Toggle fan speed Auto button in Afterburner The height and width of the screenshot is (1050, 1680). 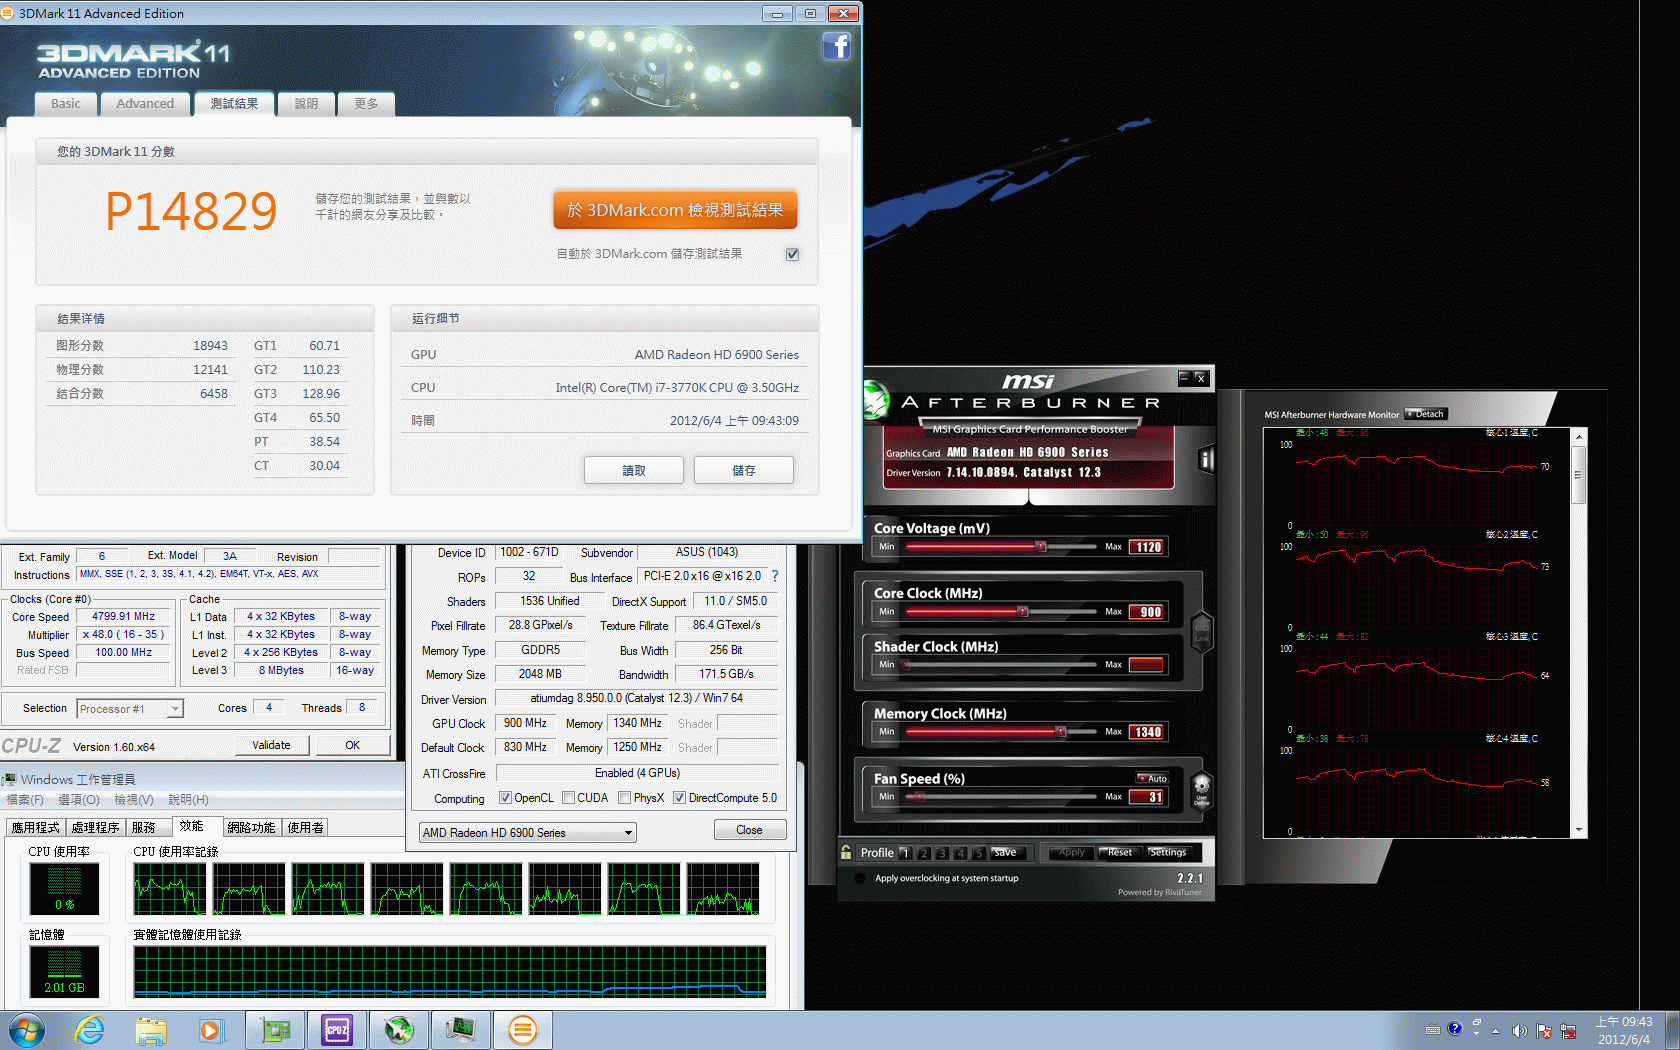[x=1153, y=778]
